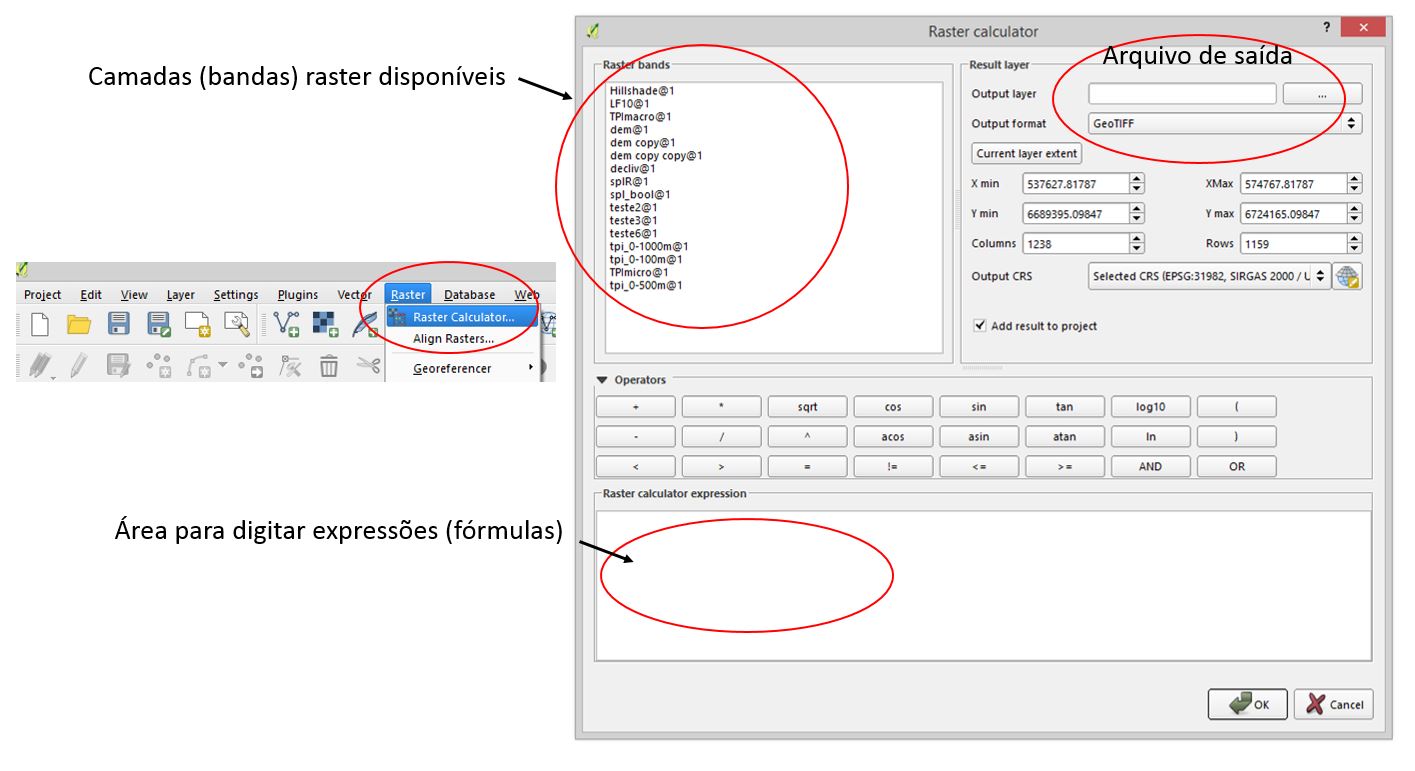1415x771 pixels.
Task: Expand the Output CRS dropdown
Action: click(1209, 277)
